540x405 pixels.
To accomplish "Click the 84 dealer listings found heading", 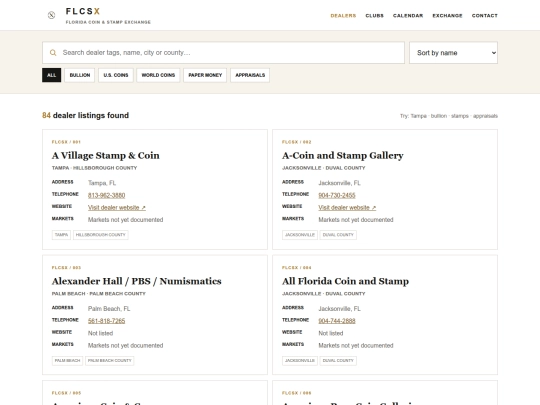I will 85,115.
